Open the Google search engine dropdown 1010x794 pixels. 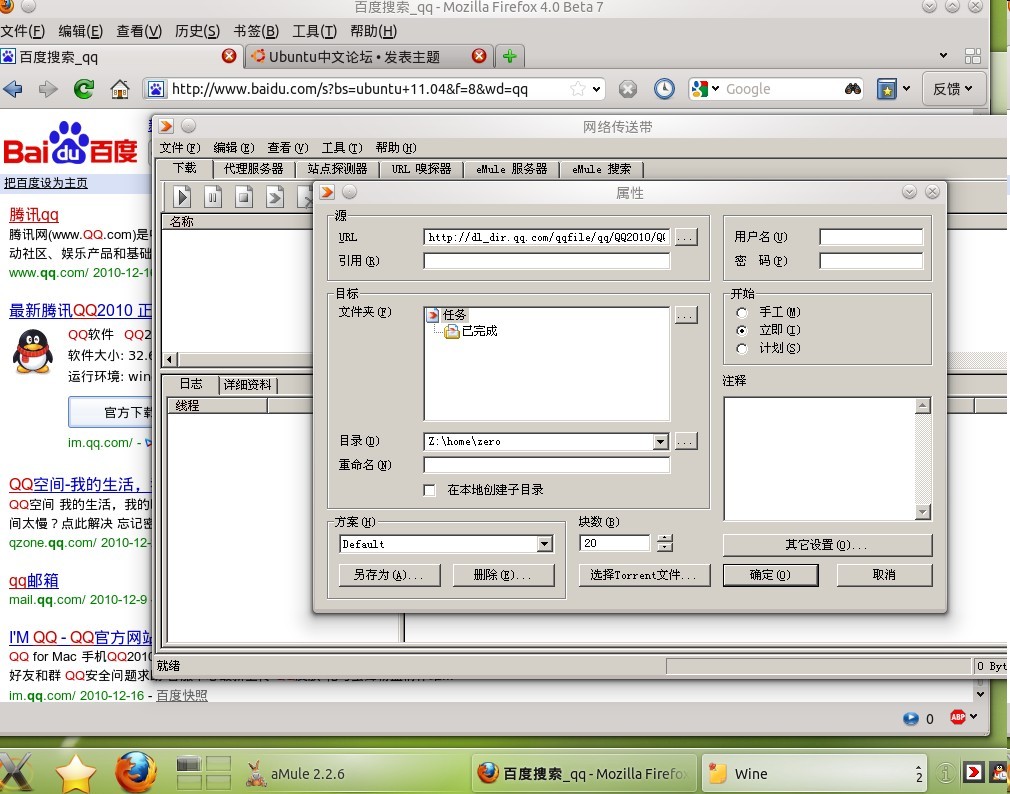click(704, 89)
